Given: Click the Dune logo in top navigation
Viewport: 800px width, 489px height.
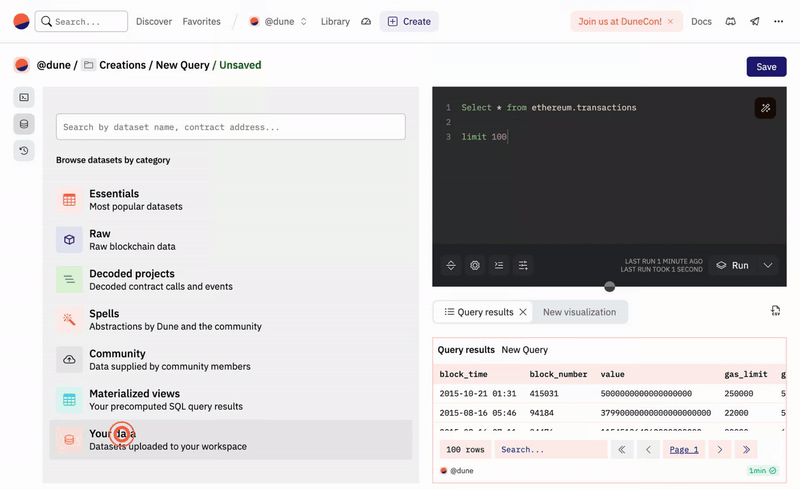Looking at the screenshot, I should pos(21,21).
